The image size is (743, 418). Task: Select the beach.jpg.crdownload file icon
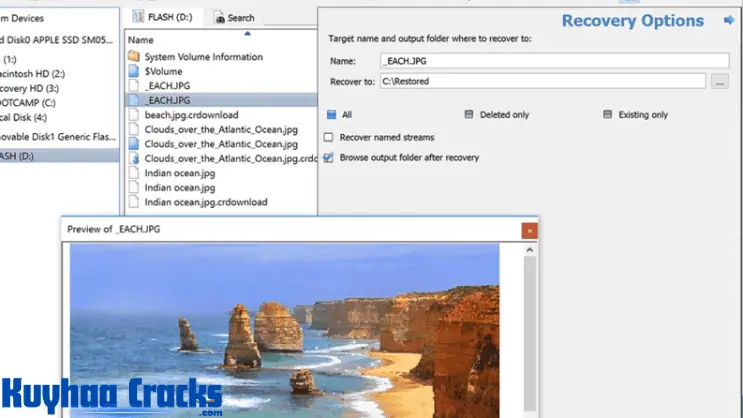[134, 115]
